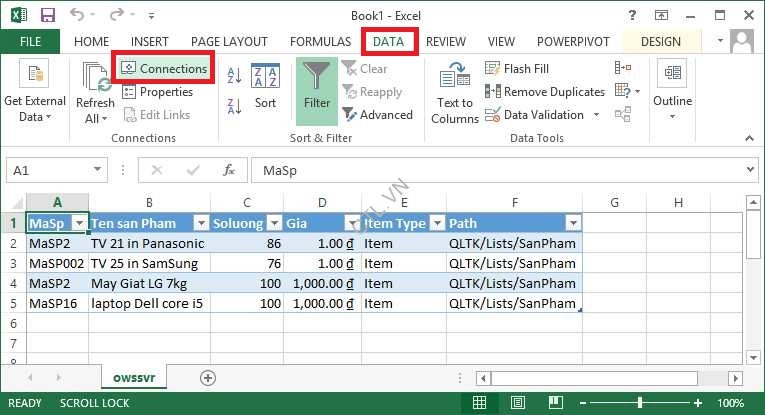This screenshot has height=415, width=765.
Task: Collapse the ribbon with the arrow
Action: tap(749, 138)
